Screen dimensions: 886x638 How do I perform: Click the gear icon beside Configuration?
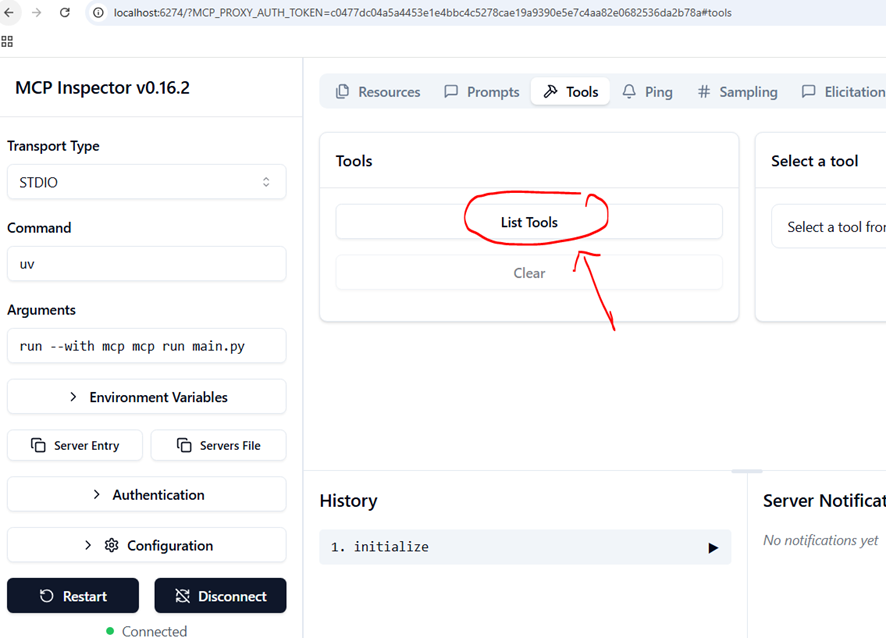111,545
